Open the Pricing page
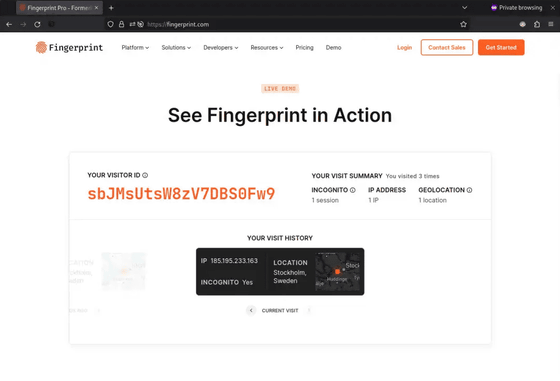This screenshot has height=381, width=560. (x=304, y=47)
